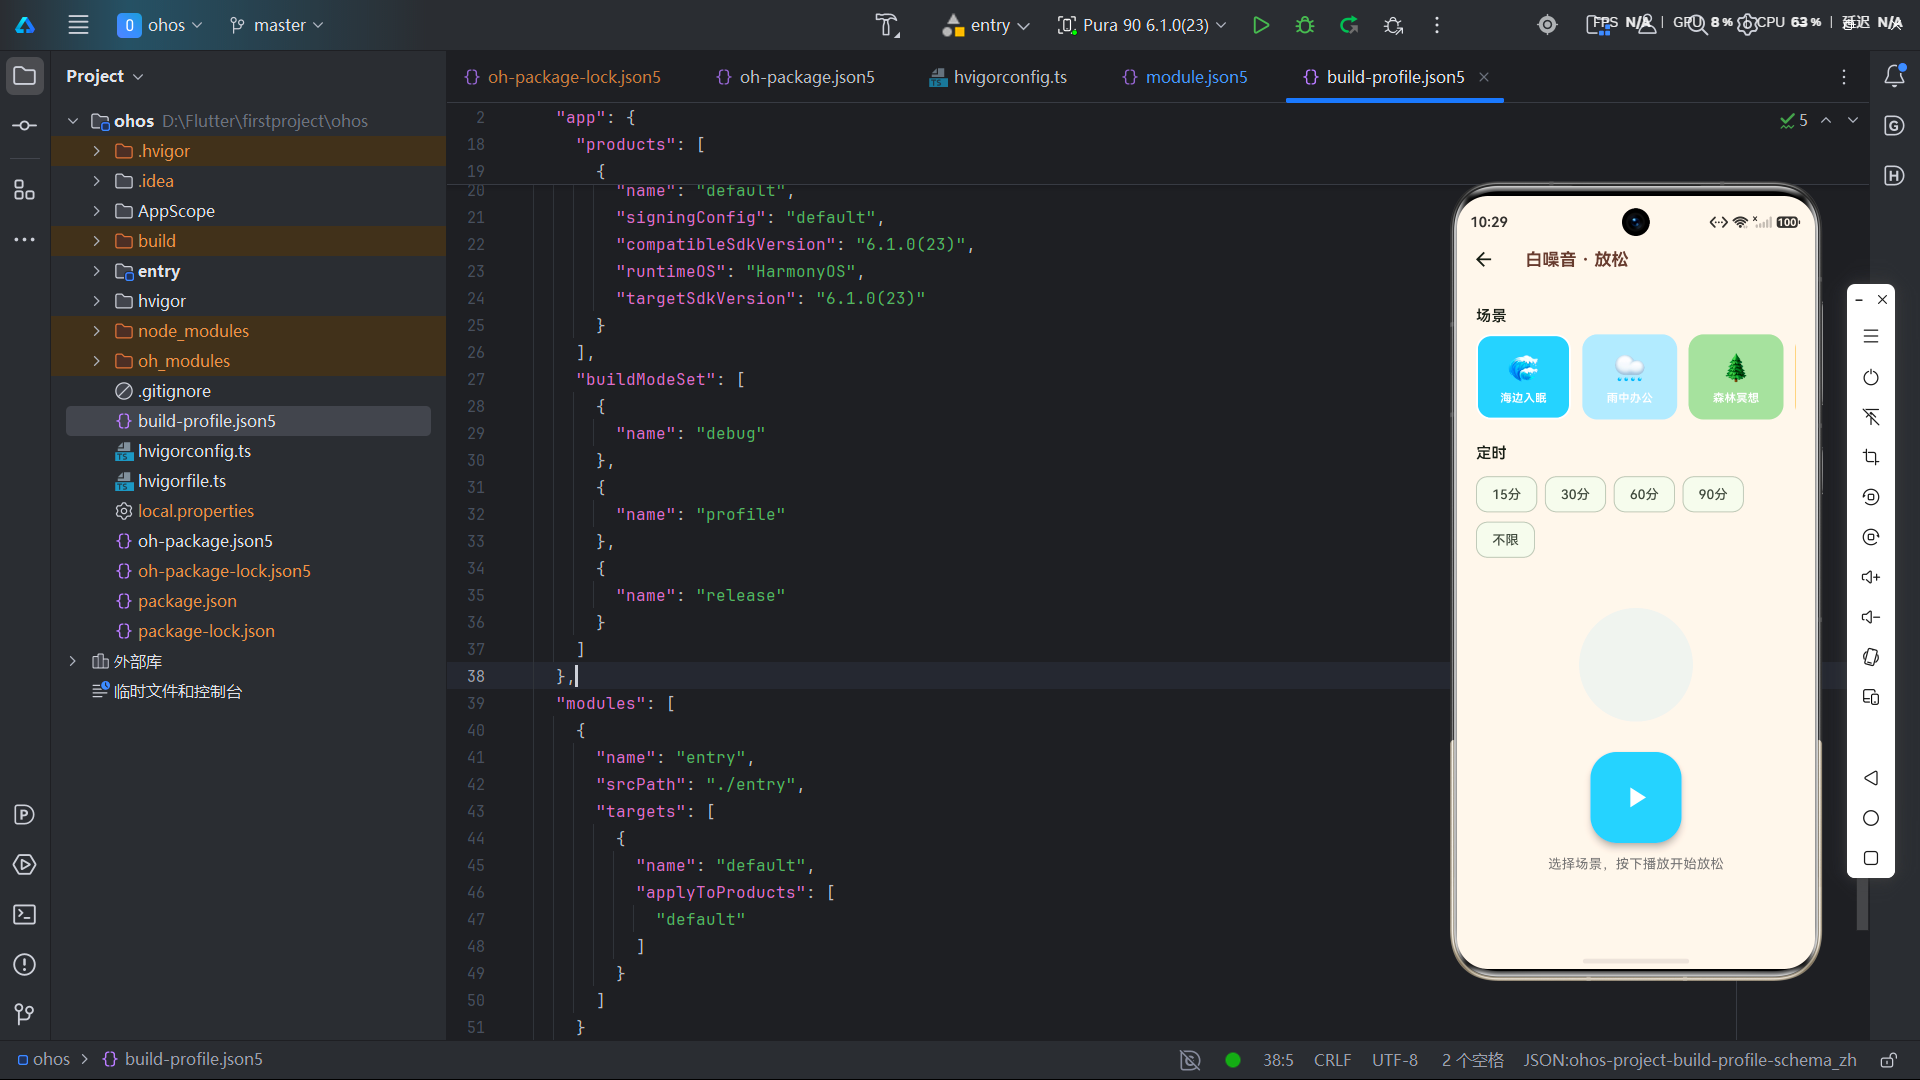Switch to the hvigorconfig.ts tab

[x=998, y=77]
